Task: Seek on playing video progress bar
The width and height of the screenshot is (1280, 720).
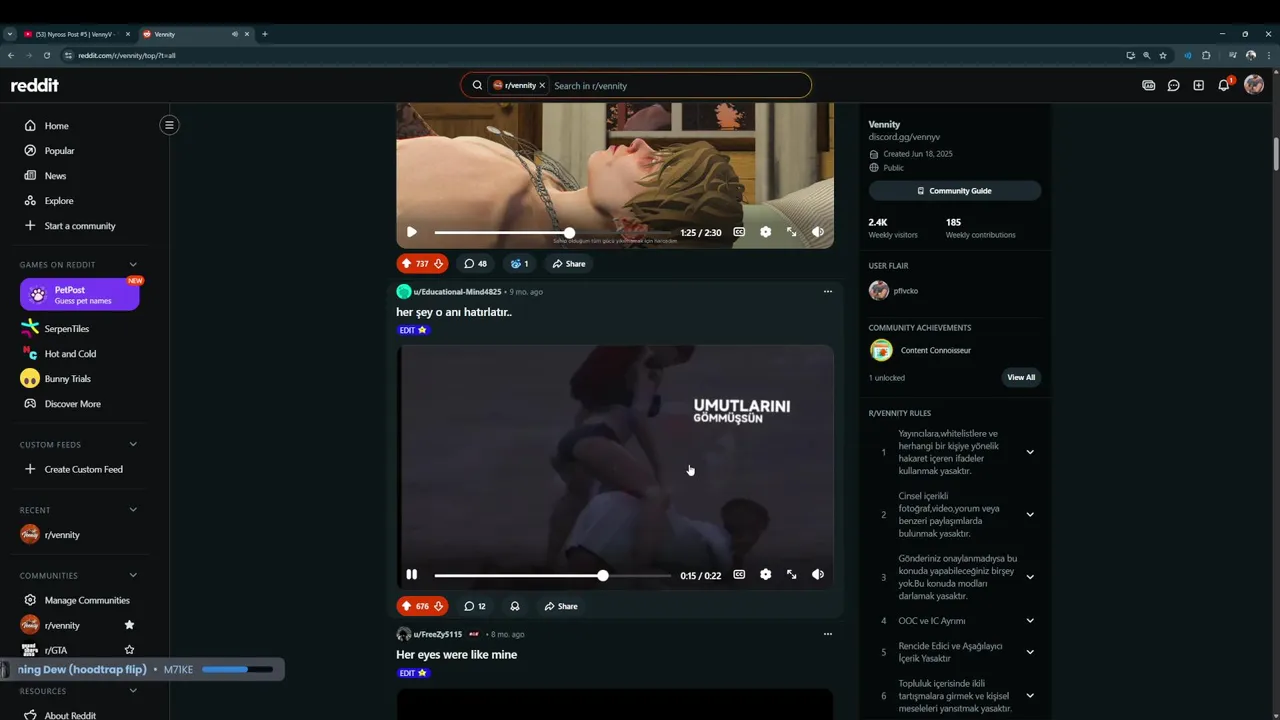Action: point(552,575)
